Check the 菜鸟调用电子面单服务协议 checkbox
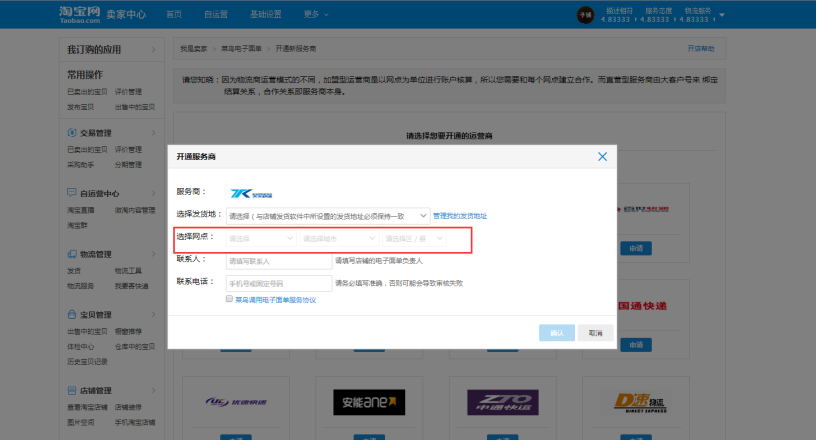817x440 pixels. pos(230,299)
